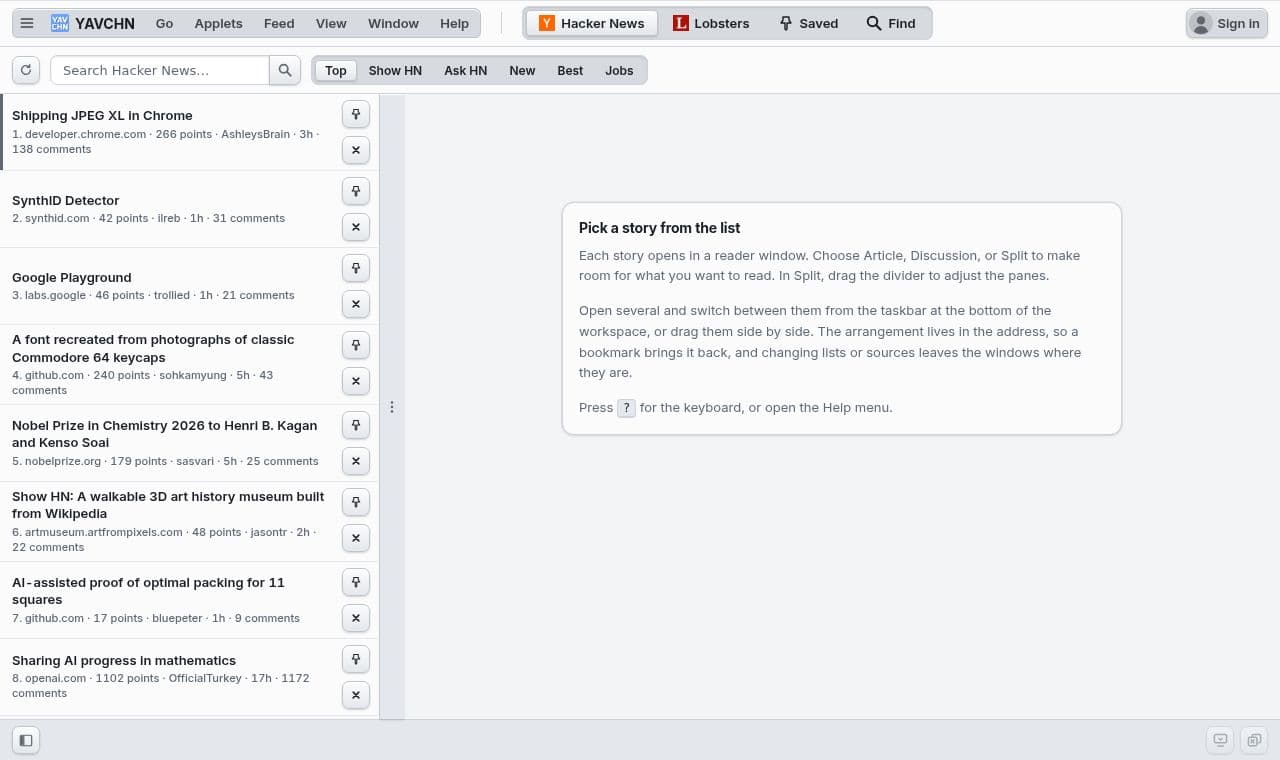
Task: Pin the walkable 3D art museum story
Action: tap(356, 502)
